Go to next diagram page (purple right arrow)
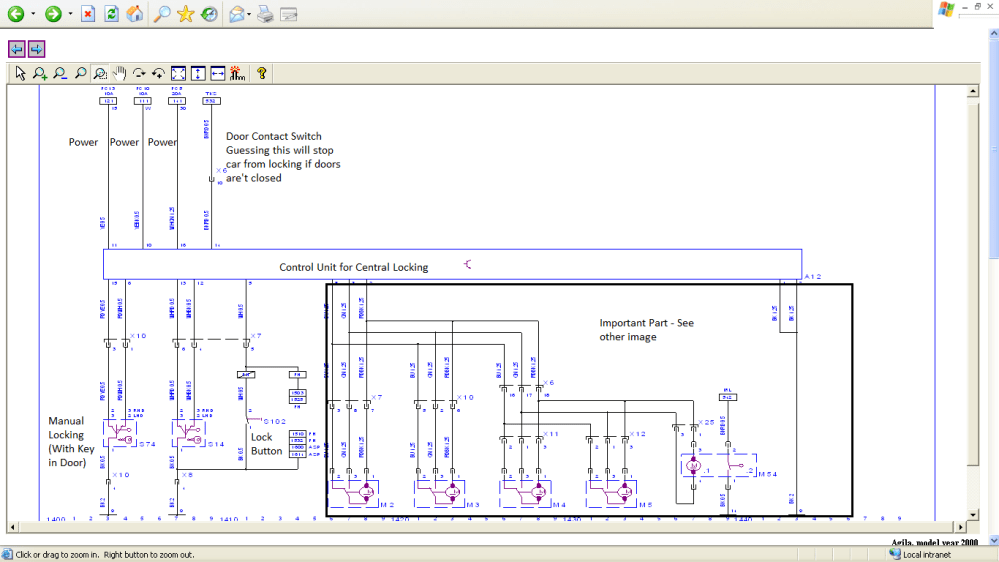The image size is (999, 562). pyautogui.click(x=36, y=49)
